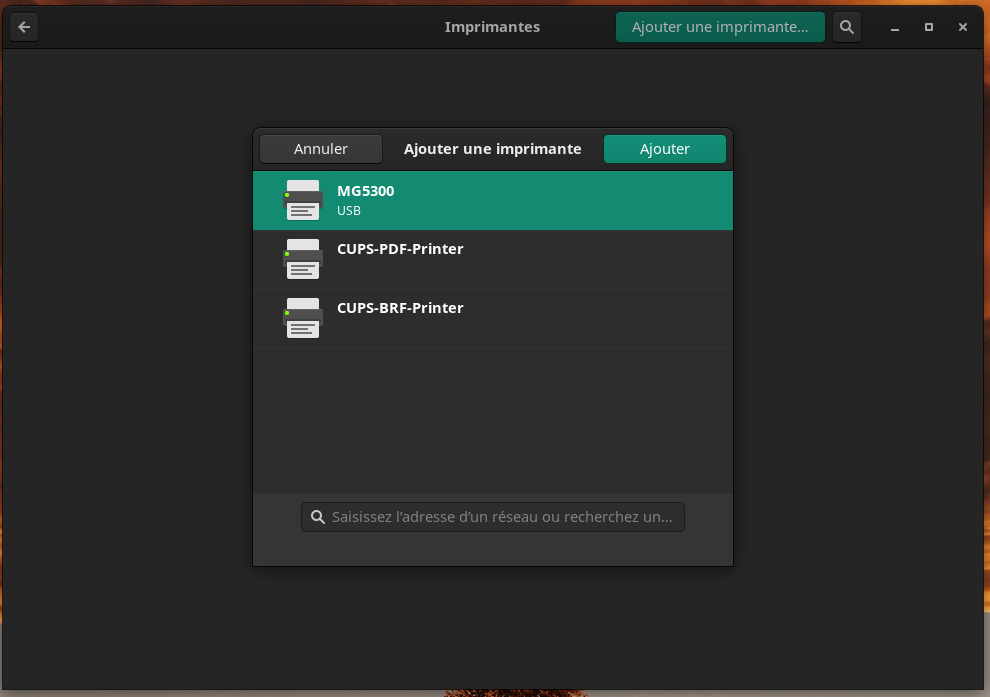Maximize the Imprimantes window
The height and width of the screenshot is (697, 990).
[929, 27]
